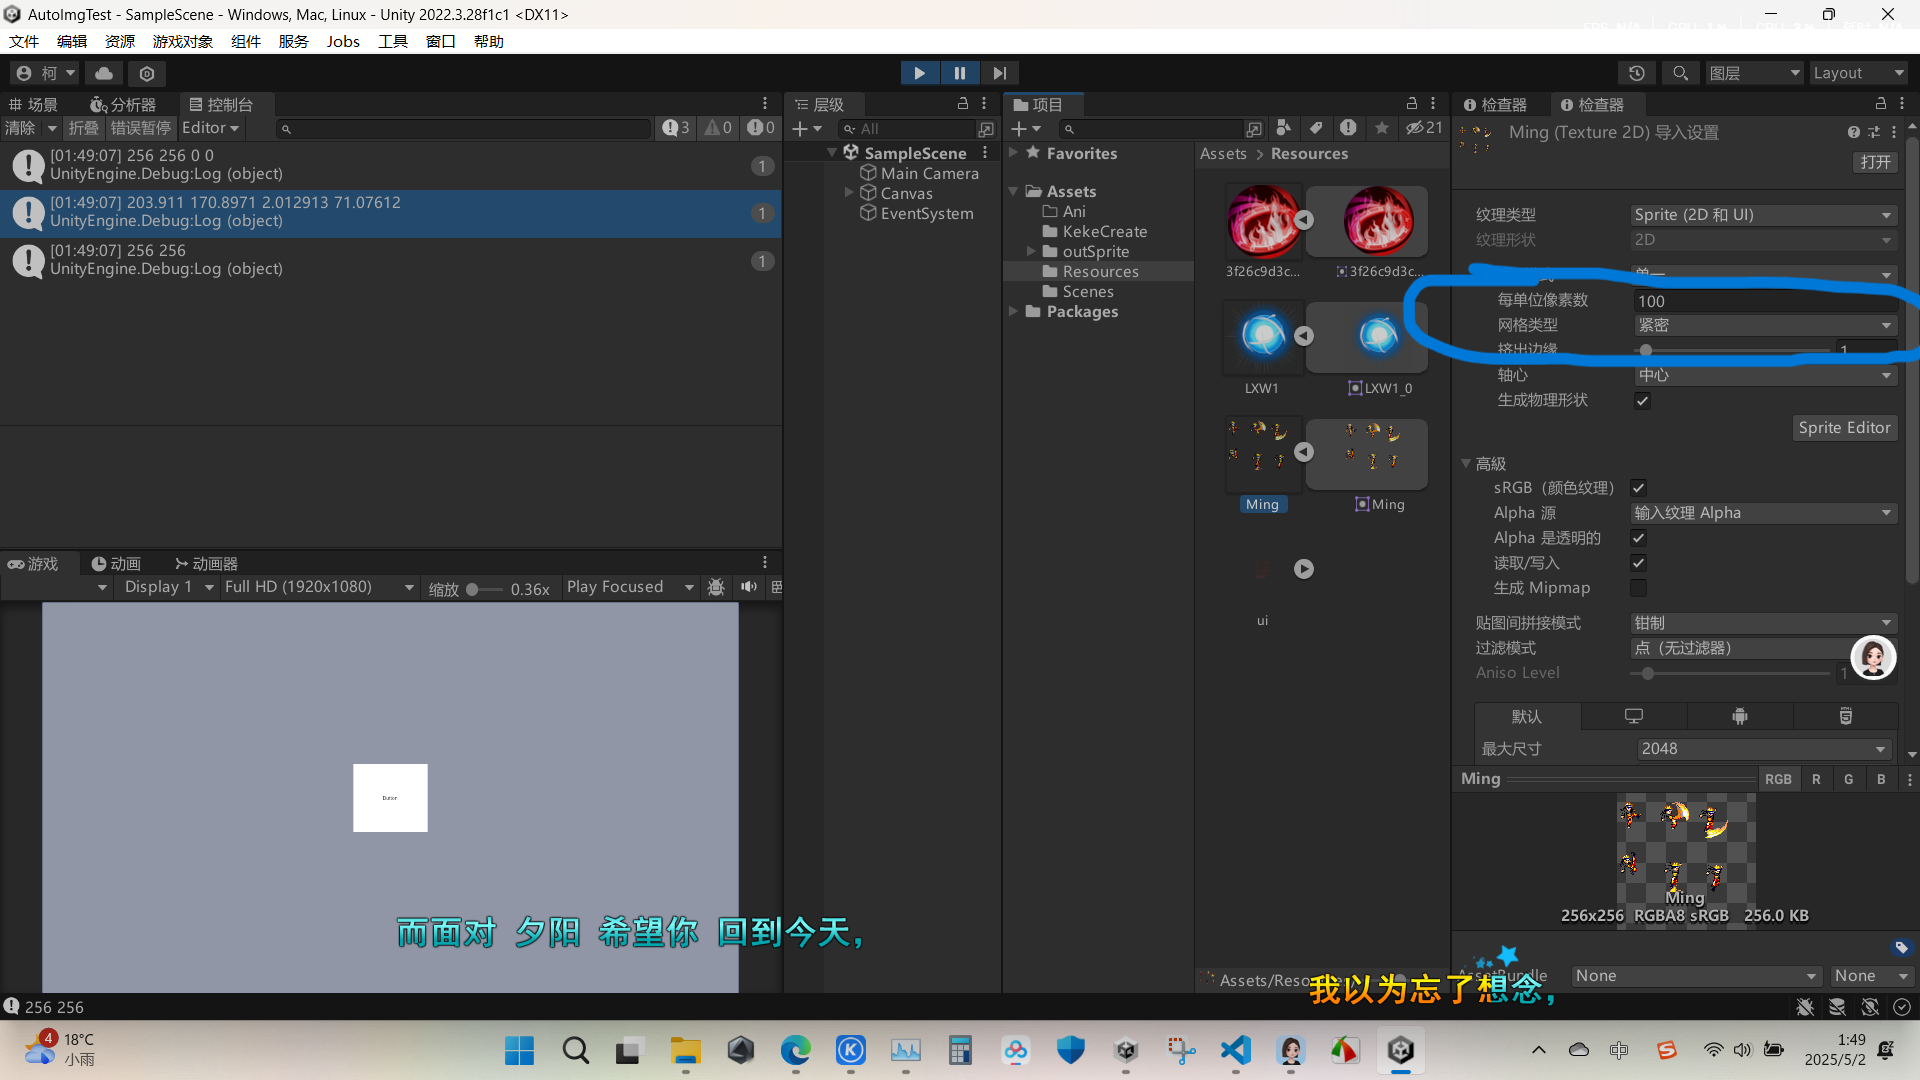Open the cloud services icon
Viewport: 1920px width, 1080px height.
(104, 73)
